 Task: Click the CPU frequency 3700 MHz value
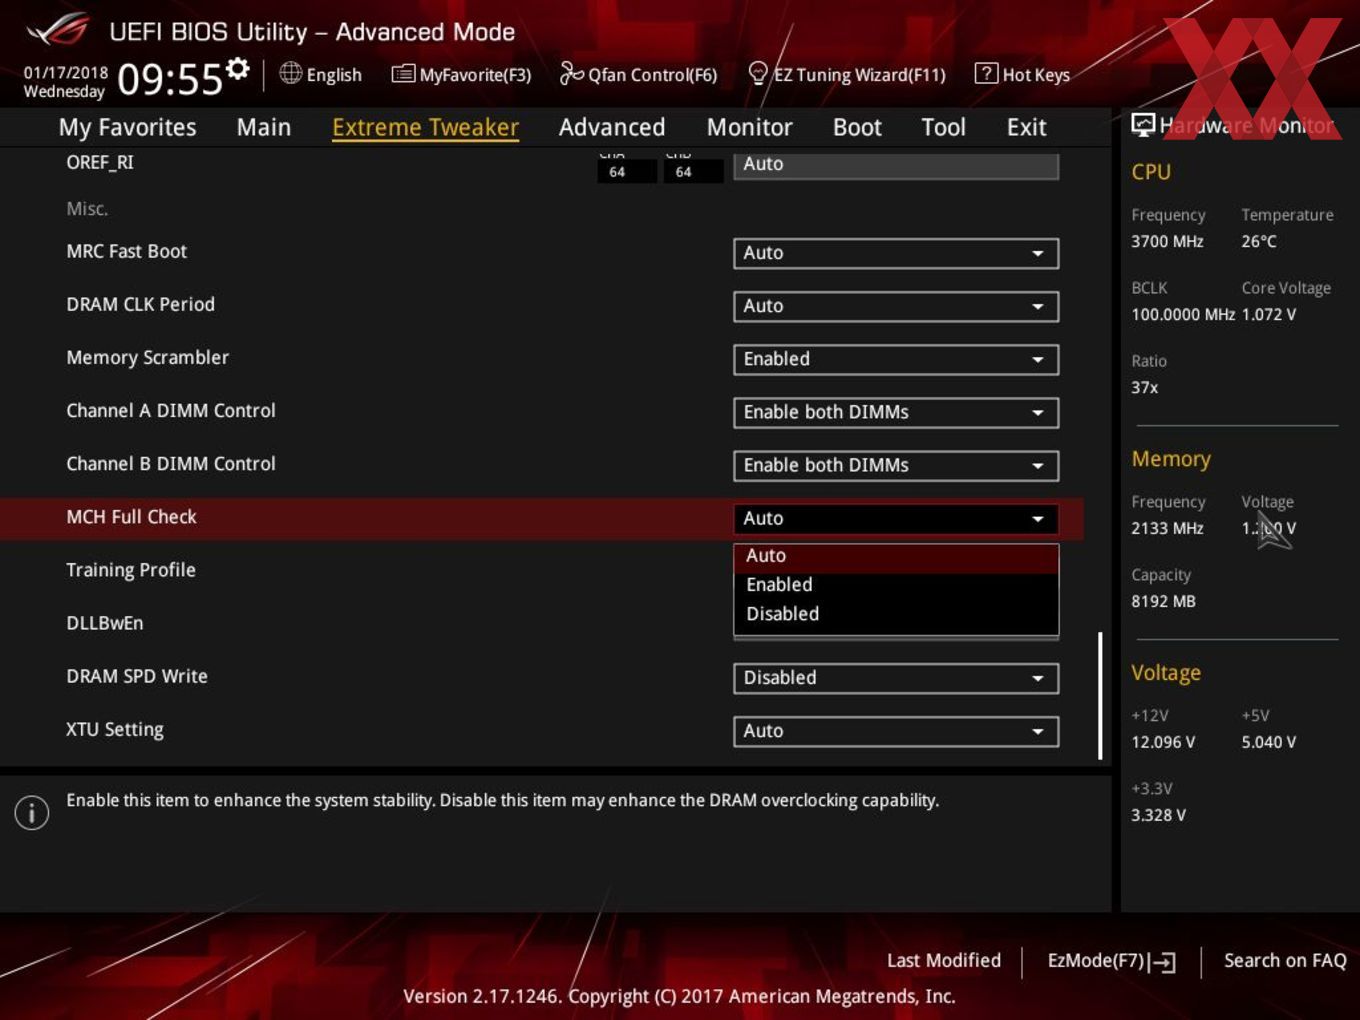click(1167, 241)
